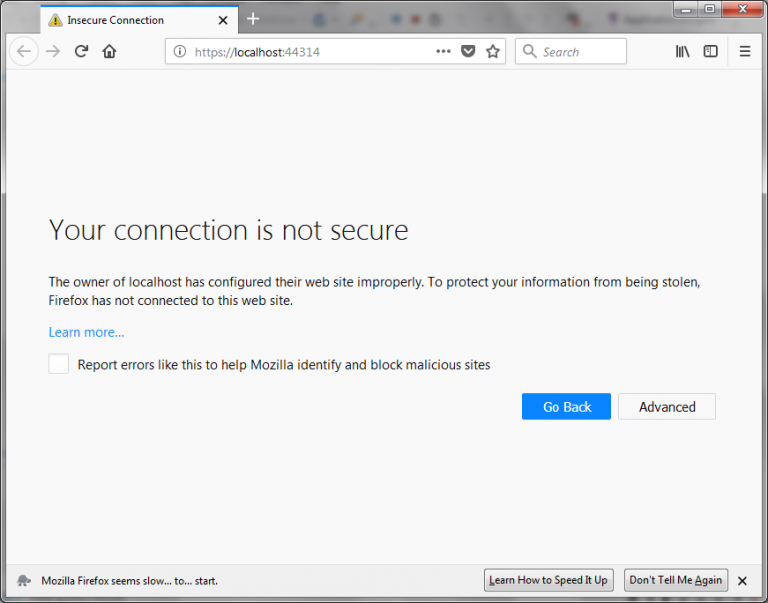Click Learn How to Speed It Up
Image resolution: width=768 pixels, height=603 pixels.
click(x=548, y=580)
